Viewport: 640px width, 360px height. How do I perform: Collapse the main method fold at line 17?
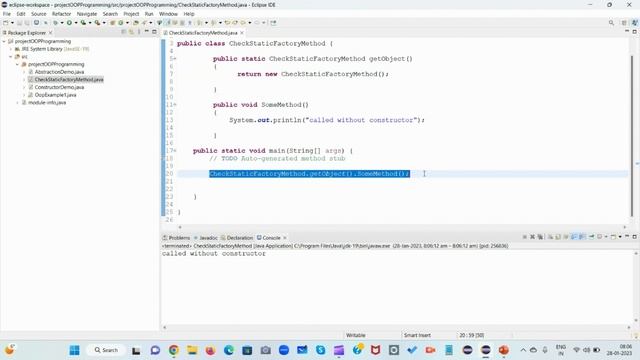pyautogui.click(x=175, y=151)
